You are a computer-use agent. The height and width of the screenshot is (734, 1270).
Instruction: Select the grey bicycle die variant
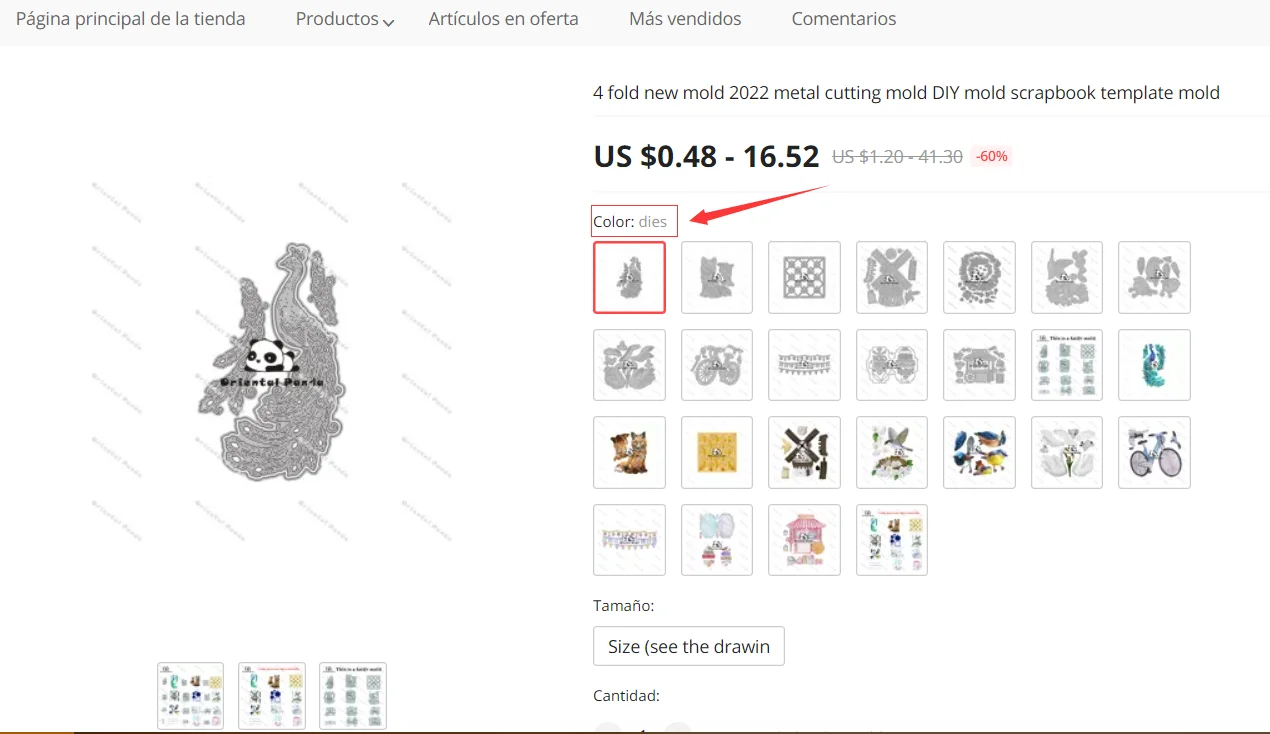pyautogui.click(x=717, y=365)
